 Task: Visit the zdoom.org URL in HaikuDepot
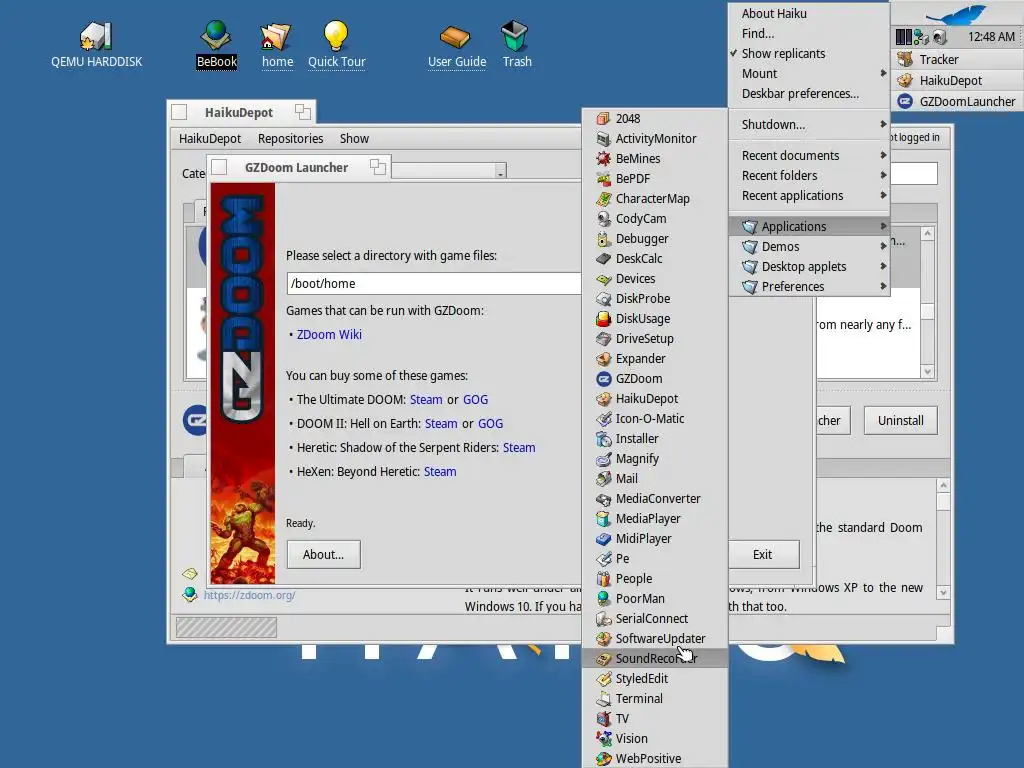tap(249, 595)
